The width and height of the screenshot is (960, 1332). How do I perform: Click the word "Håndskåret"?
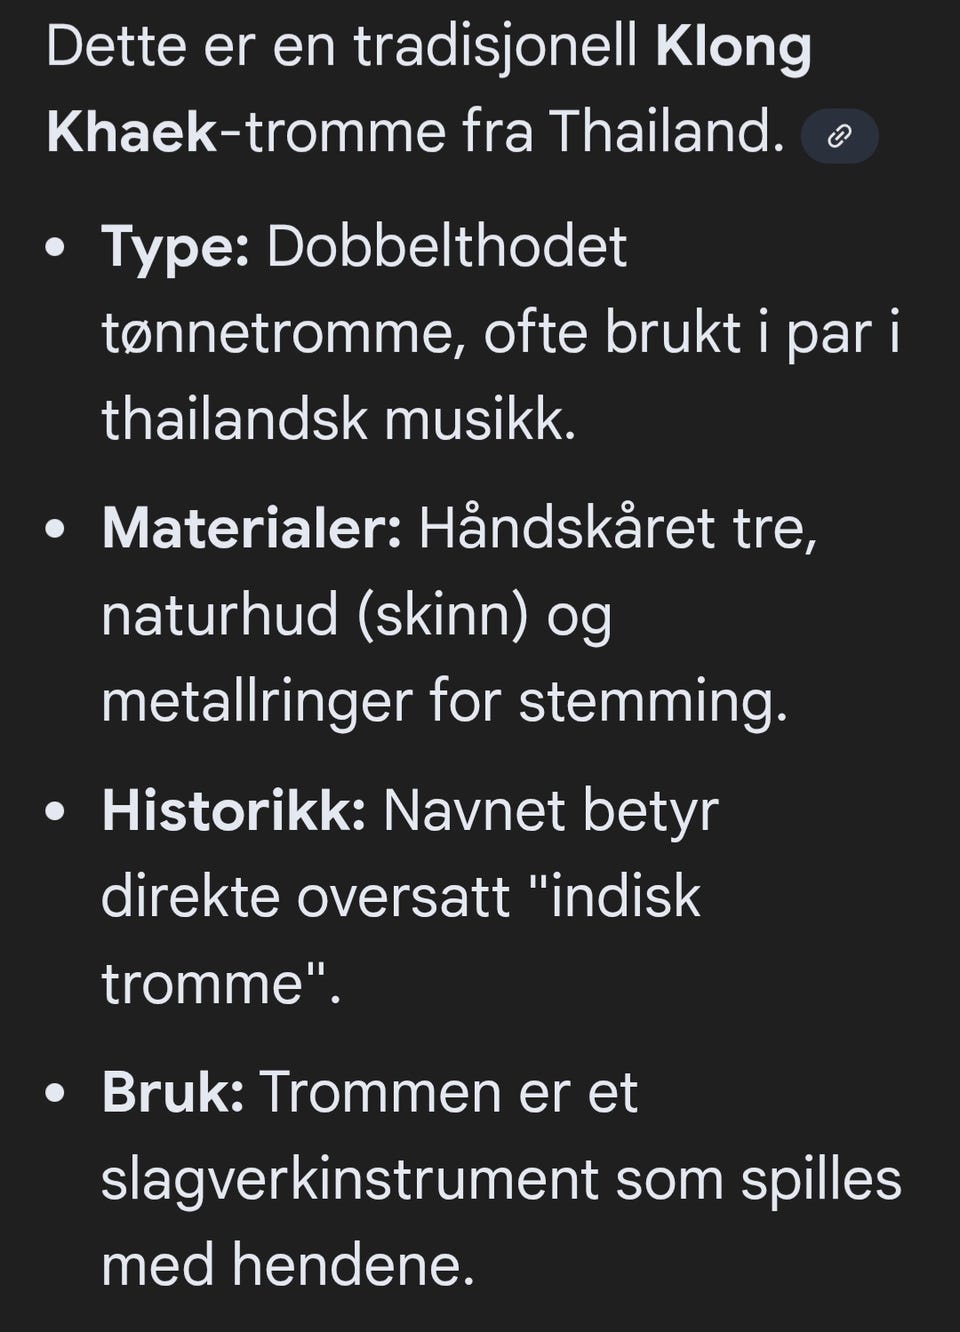coord(566,529)
